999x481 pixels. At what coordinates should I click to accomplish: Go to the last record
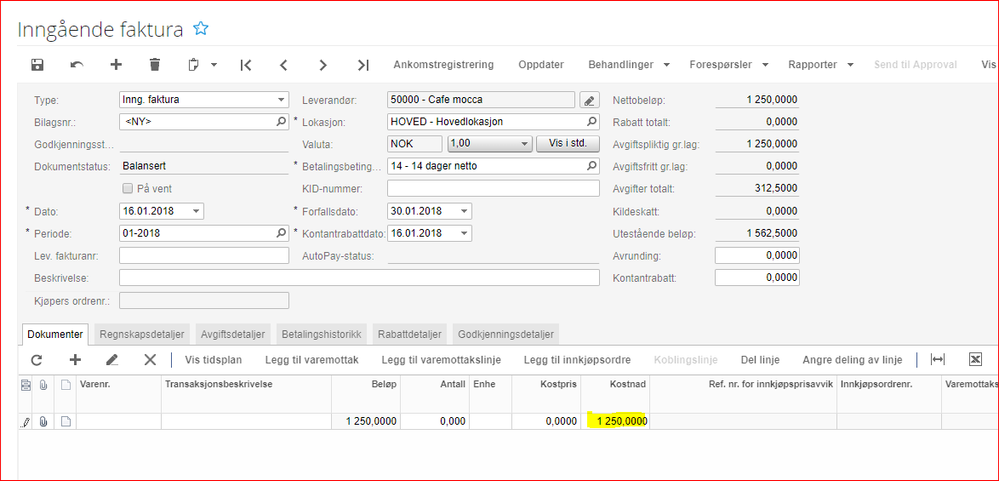[x=363, y=64]
